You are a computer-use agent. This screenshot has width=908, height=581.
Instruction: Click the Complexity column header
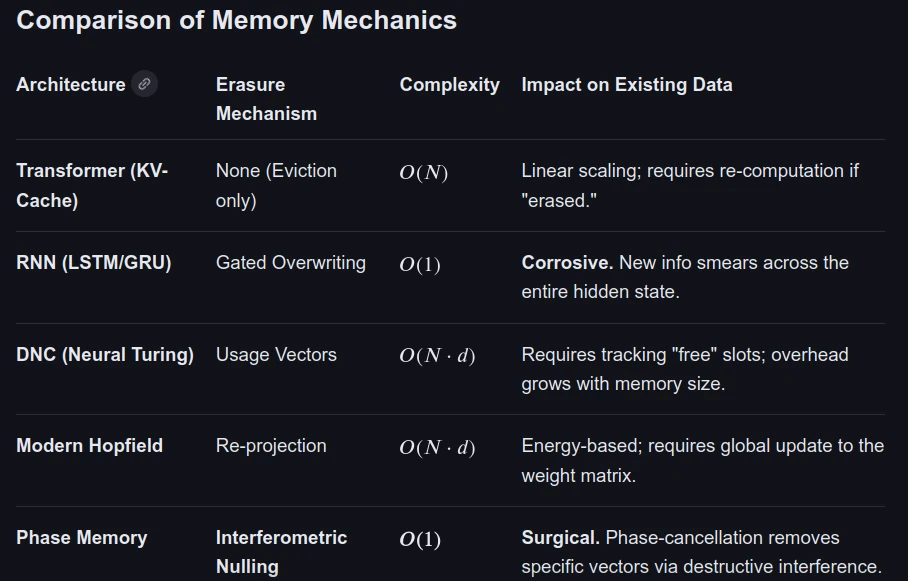[x=449, y=85]
